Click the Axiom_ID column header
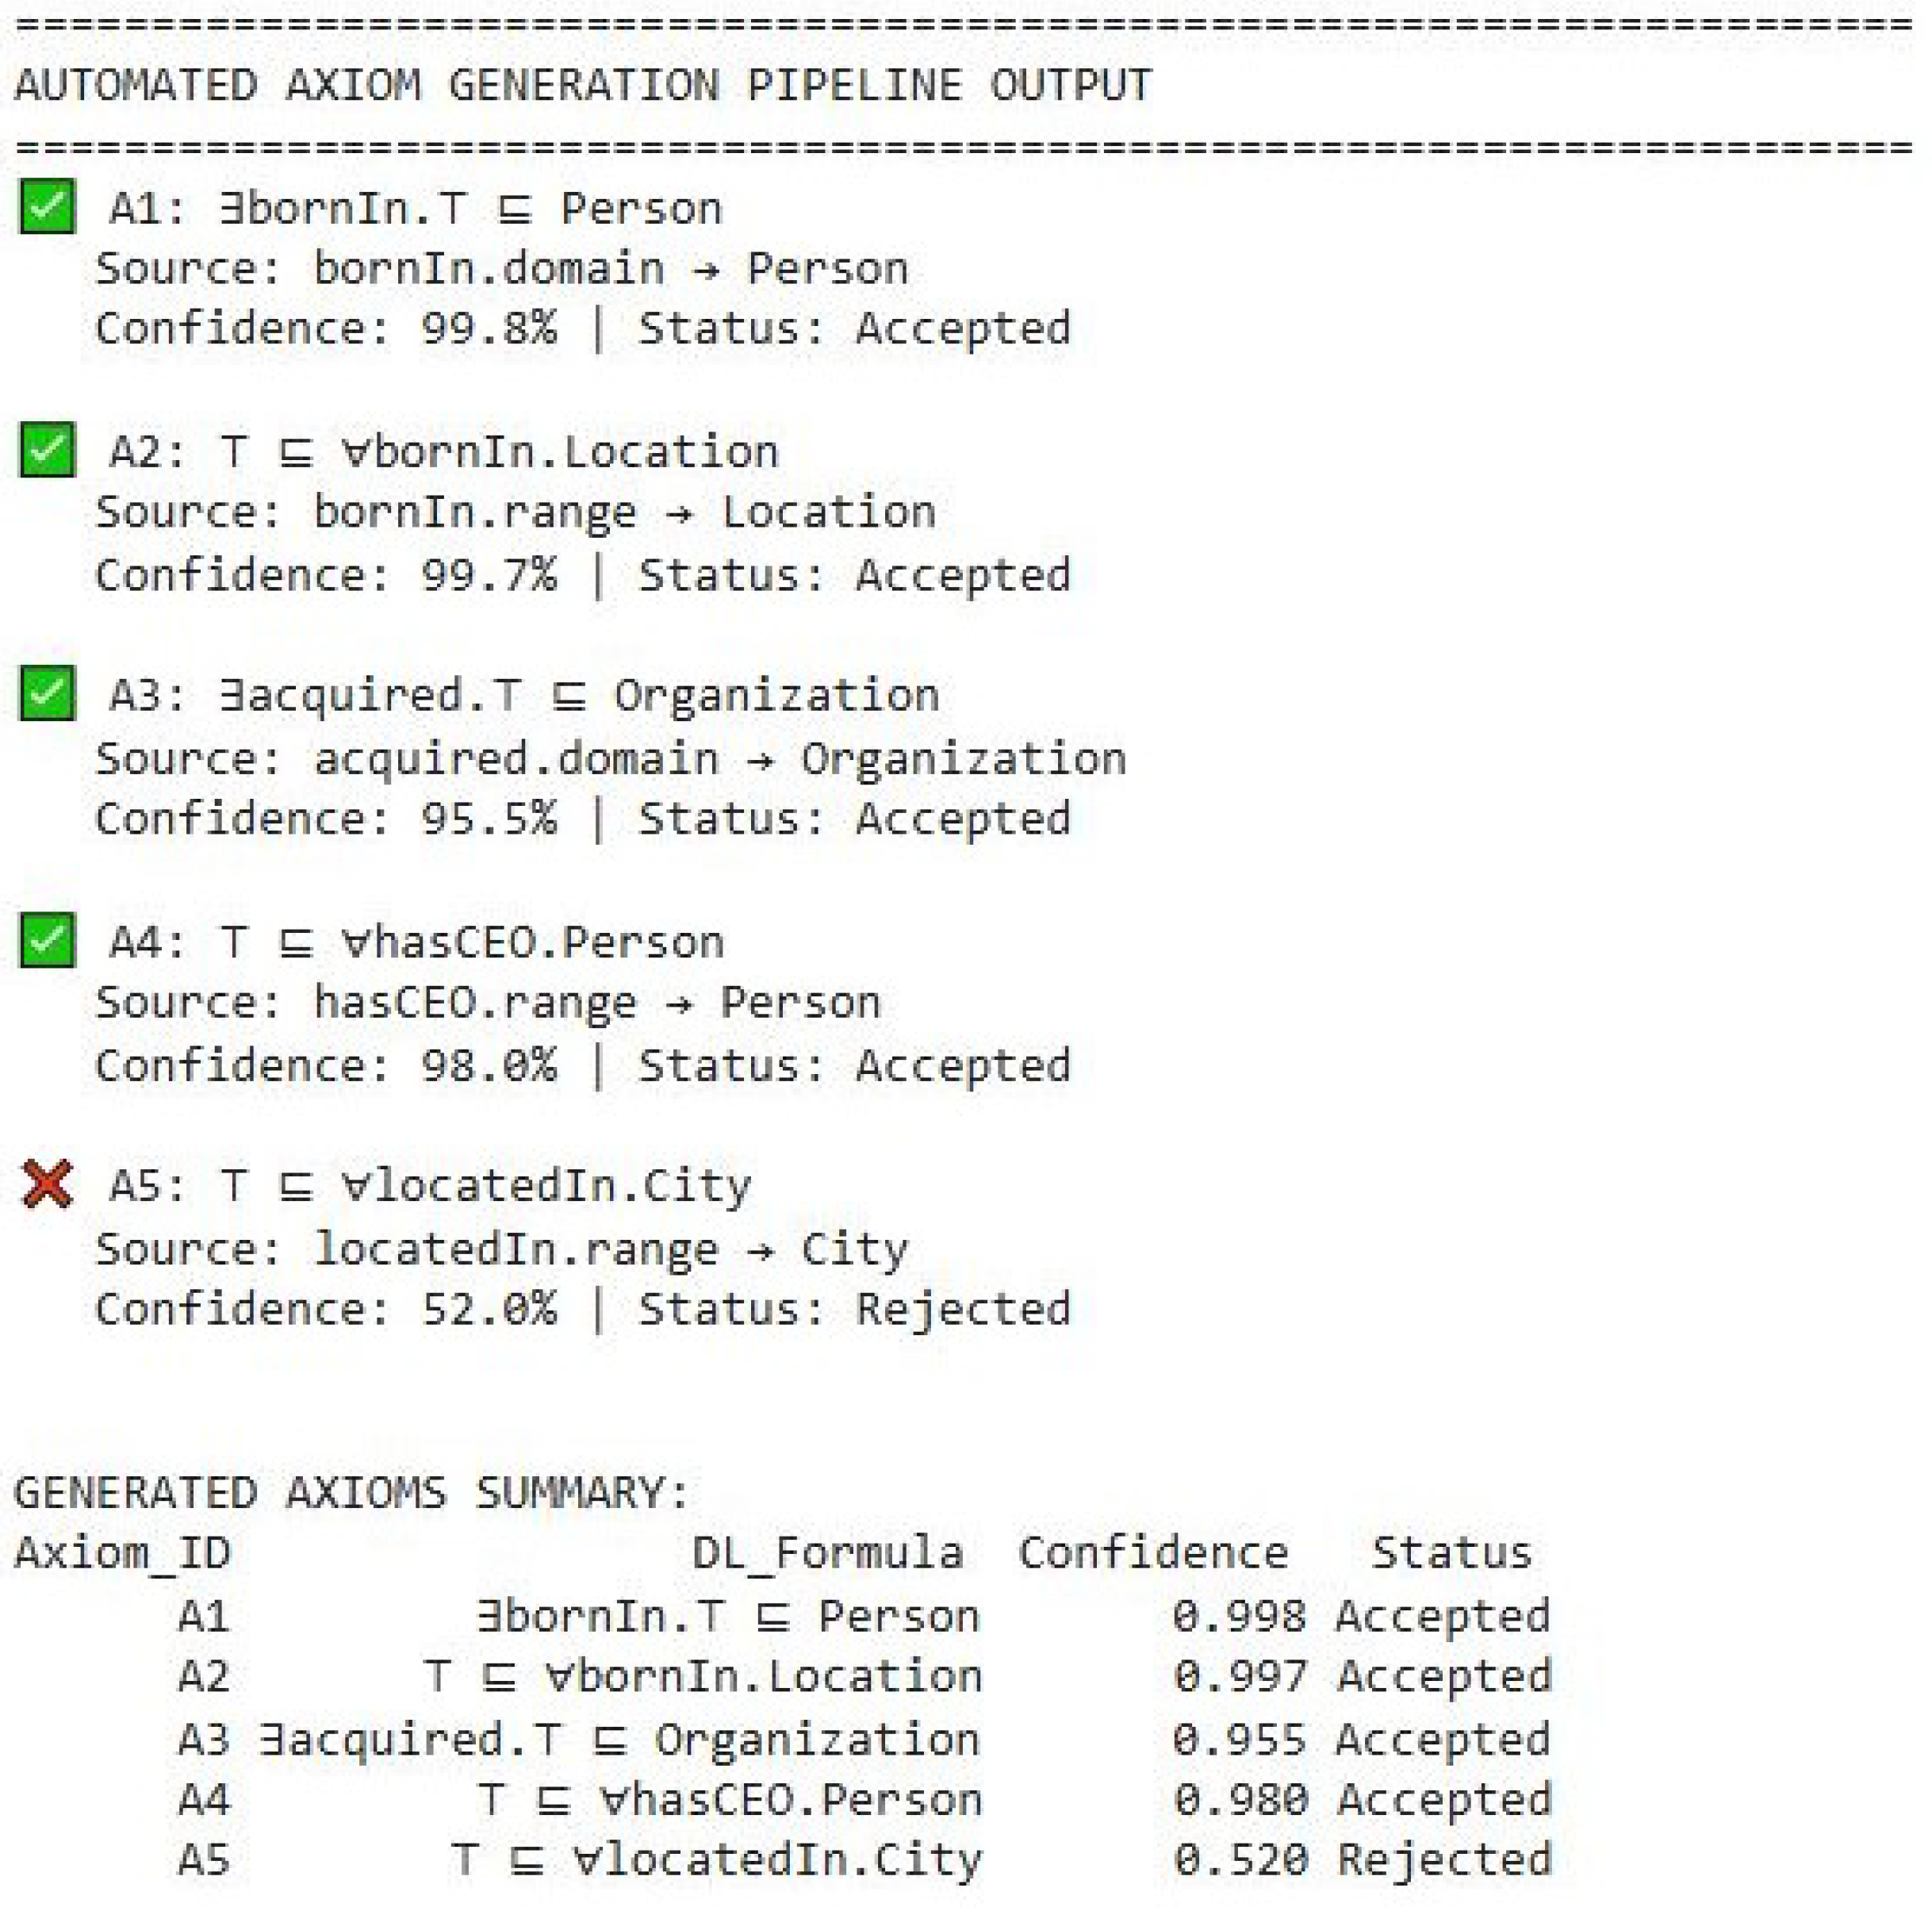Screen dimensions: 1932x1907 [122, 1553]
